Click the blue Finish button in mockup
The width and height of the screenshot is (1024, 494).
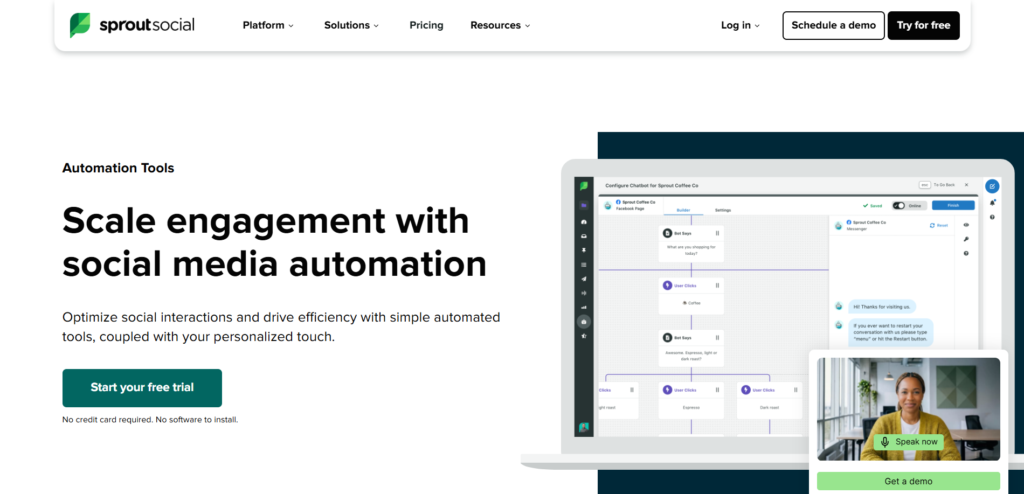point(953,205)
